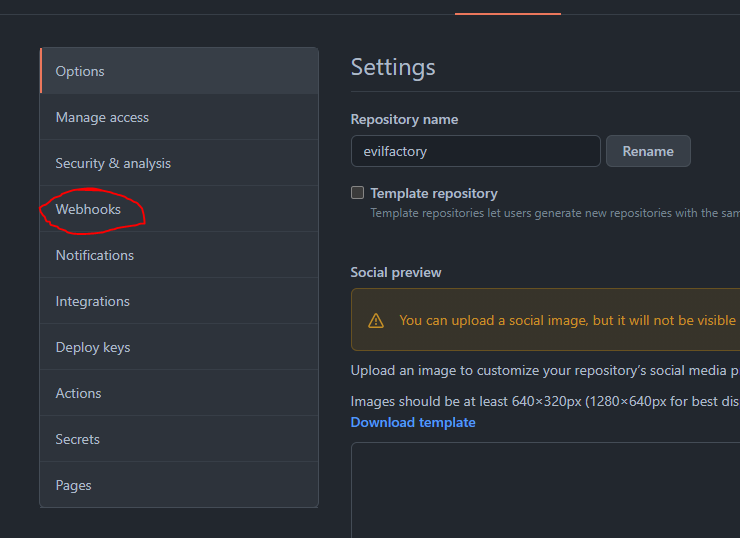Screen dimensions: 740x538
Task: Click the Download template link
Action: pyautogui.click(x=413, y=422)
